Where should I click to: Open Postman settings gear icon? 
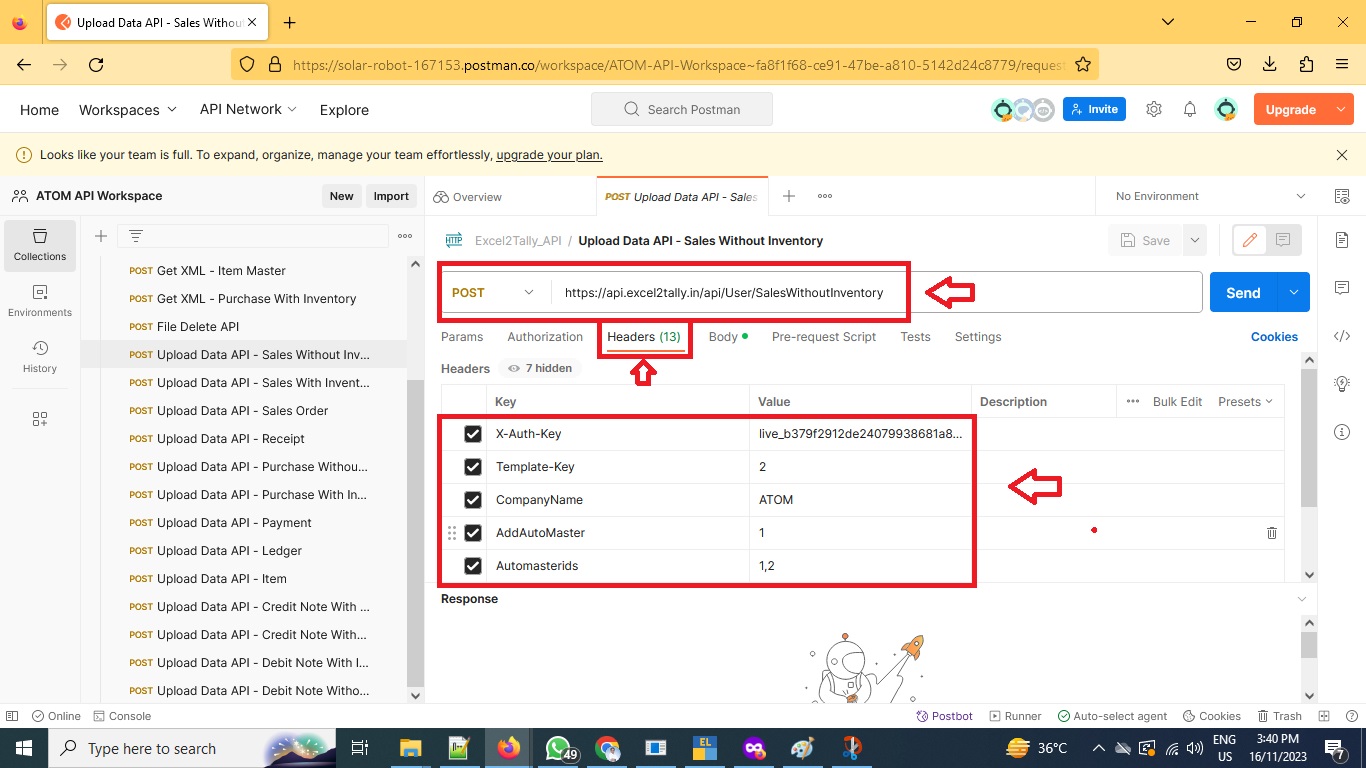click(1154, 109)
